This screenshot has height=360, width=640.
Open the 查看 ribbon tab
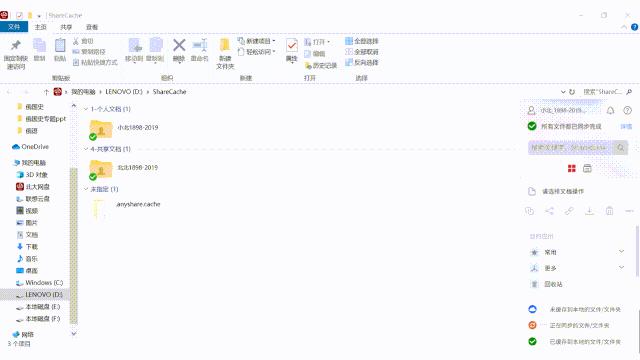(x=92, y=27)
